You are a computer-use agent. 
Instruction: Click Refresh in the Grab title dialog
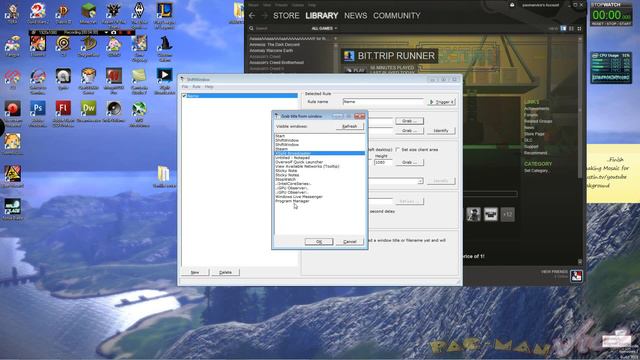point(349,127)
